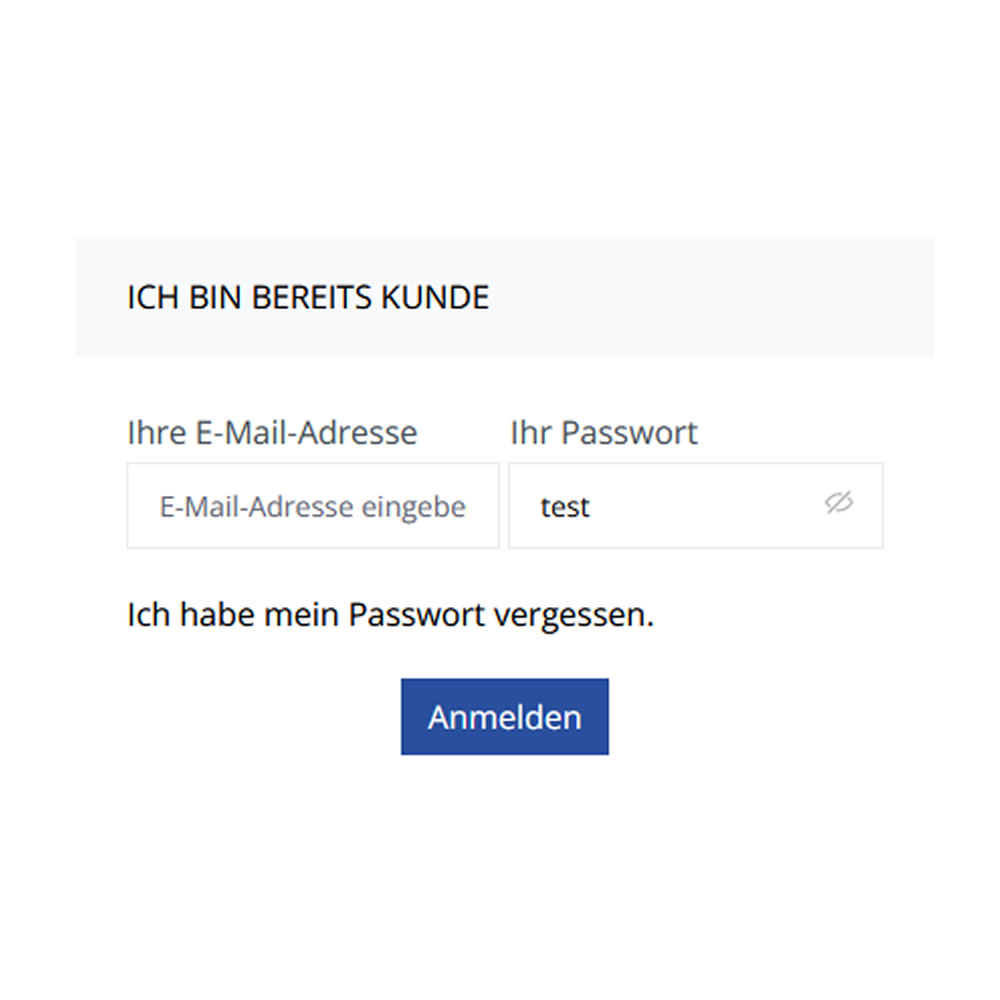Submit login via the blue Anmelden button
This screenshot has width=1000, height=1000.
pyautogui.click(x=504, y=717)
